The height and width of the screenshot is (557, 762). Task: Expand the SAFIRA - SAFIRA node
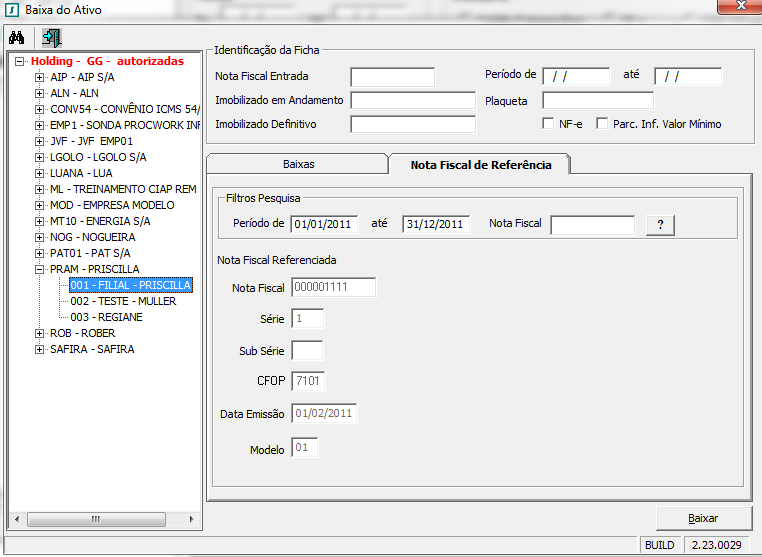click(x=39, y=349)
